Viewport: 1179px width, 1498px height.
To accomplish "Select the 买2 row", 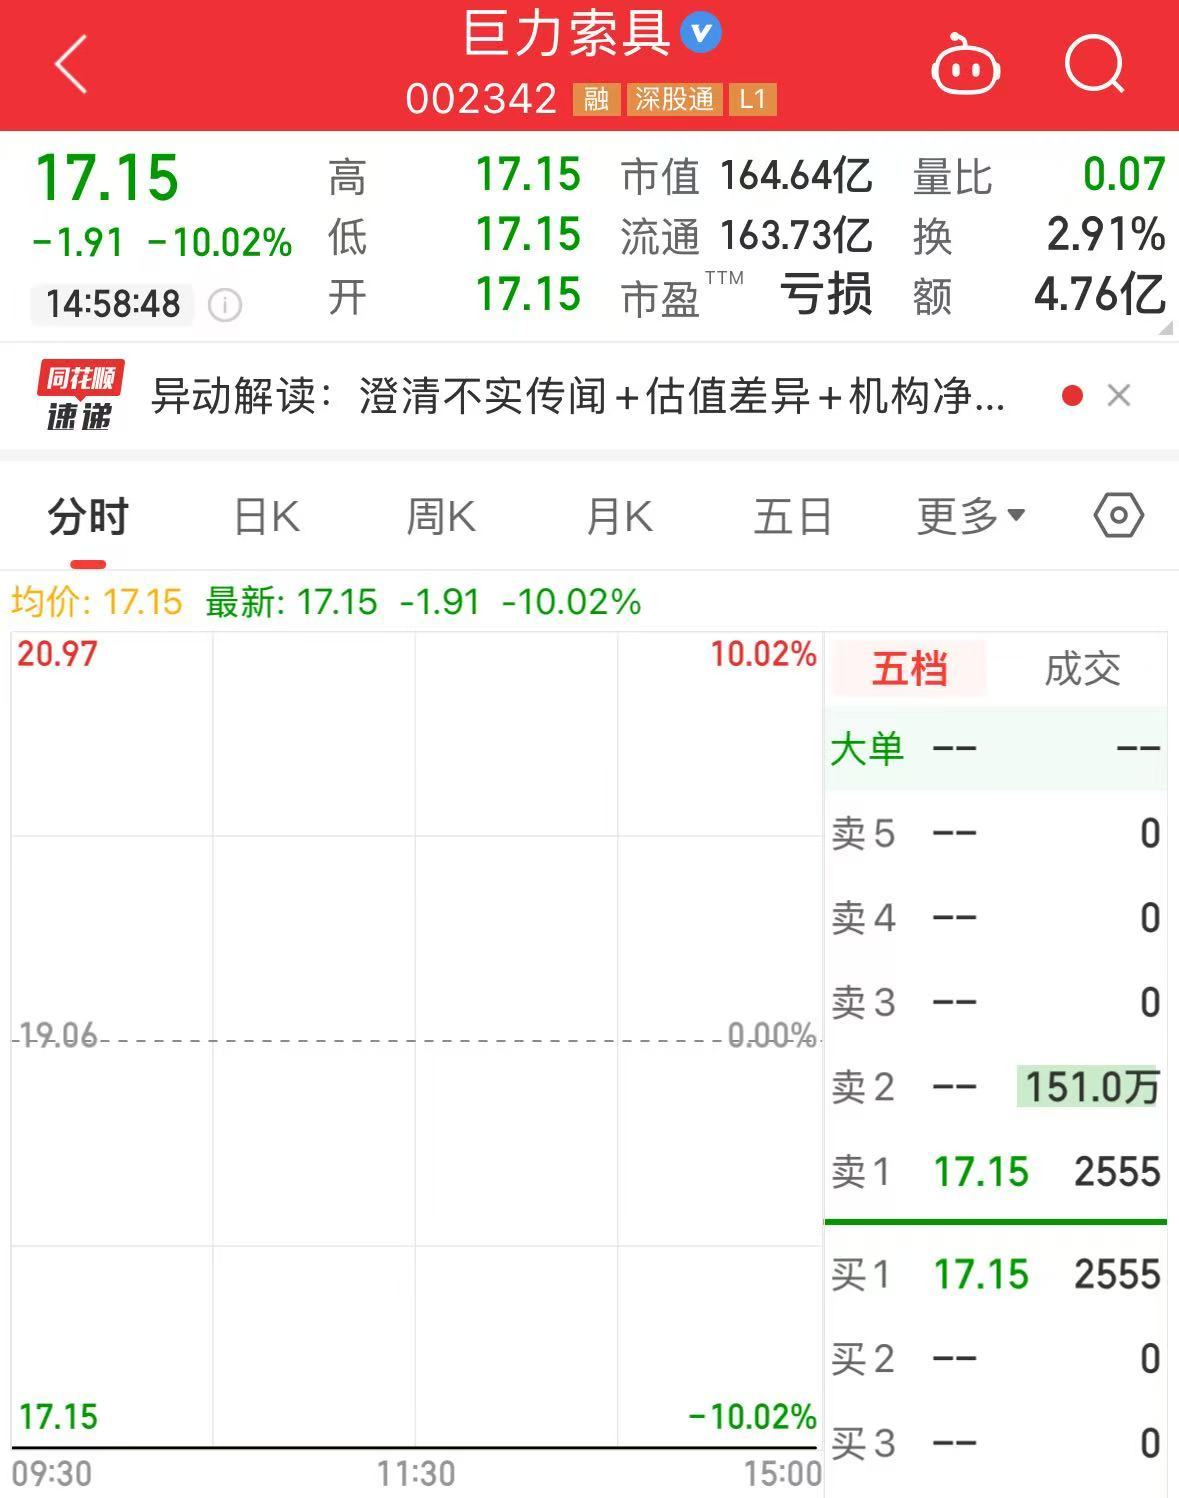I will tap(996, 1359).
